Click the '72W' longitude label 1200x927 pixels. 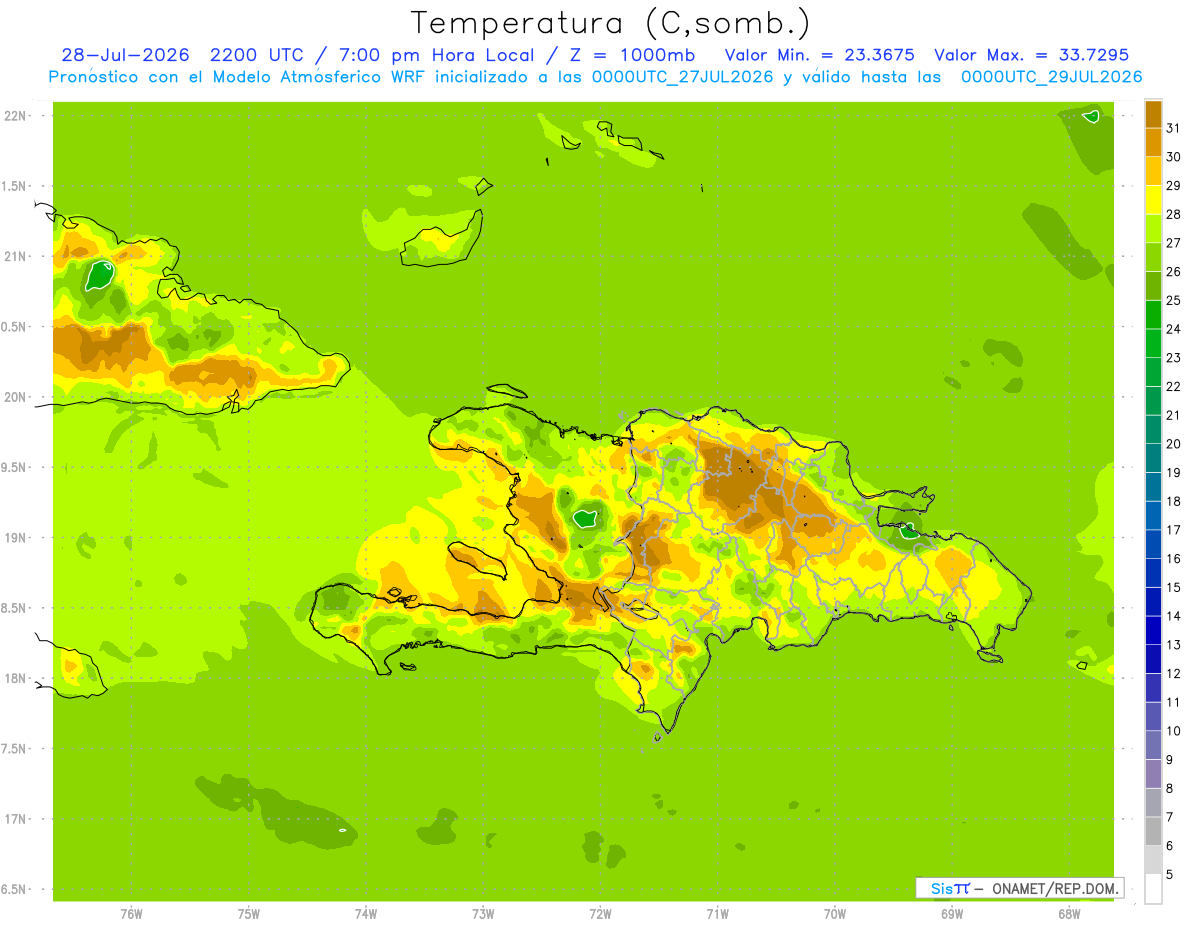pos(600,913)
